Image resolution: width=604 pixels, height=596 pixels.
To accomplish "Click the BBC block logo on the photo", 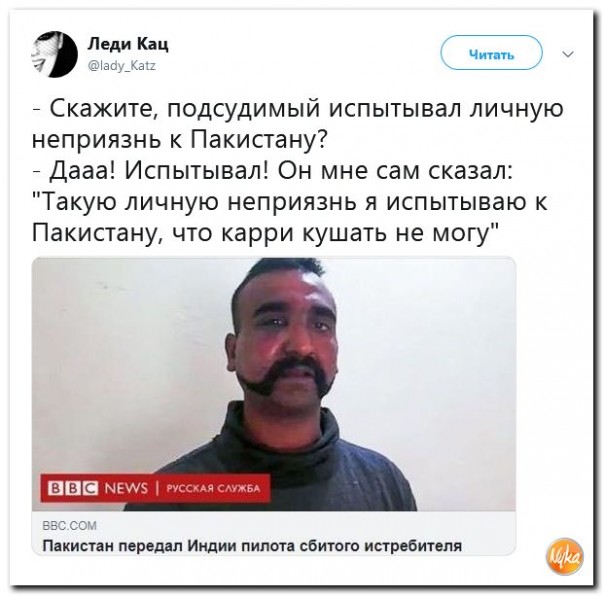I will click(x=73, y=488).
